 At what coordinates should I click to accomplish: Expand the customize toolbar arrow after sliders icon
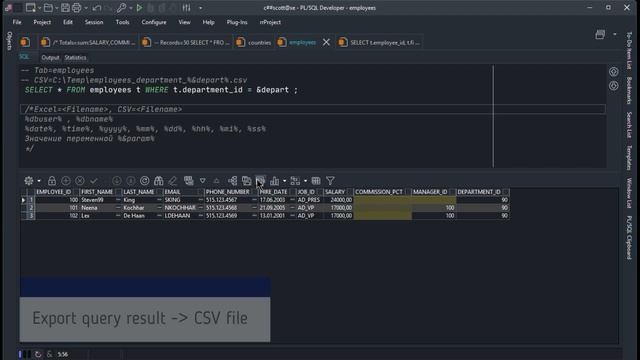pos(200,8)
